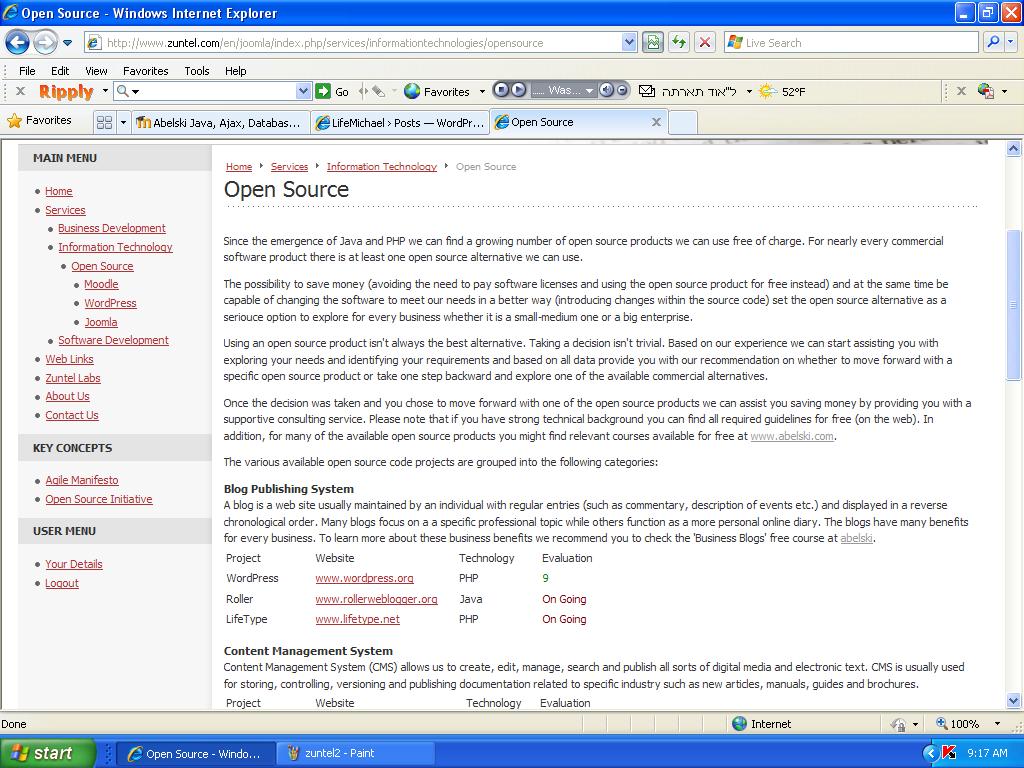Image resolution: width=1024 pixels, height=768 pixels.
Task: Click the vertical scrollbar down arrow
Action: (1013, 701)
